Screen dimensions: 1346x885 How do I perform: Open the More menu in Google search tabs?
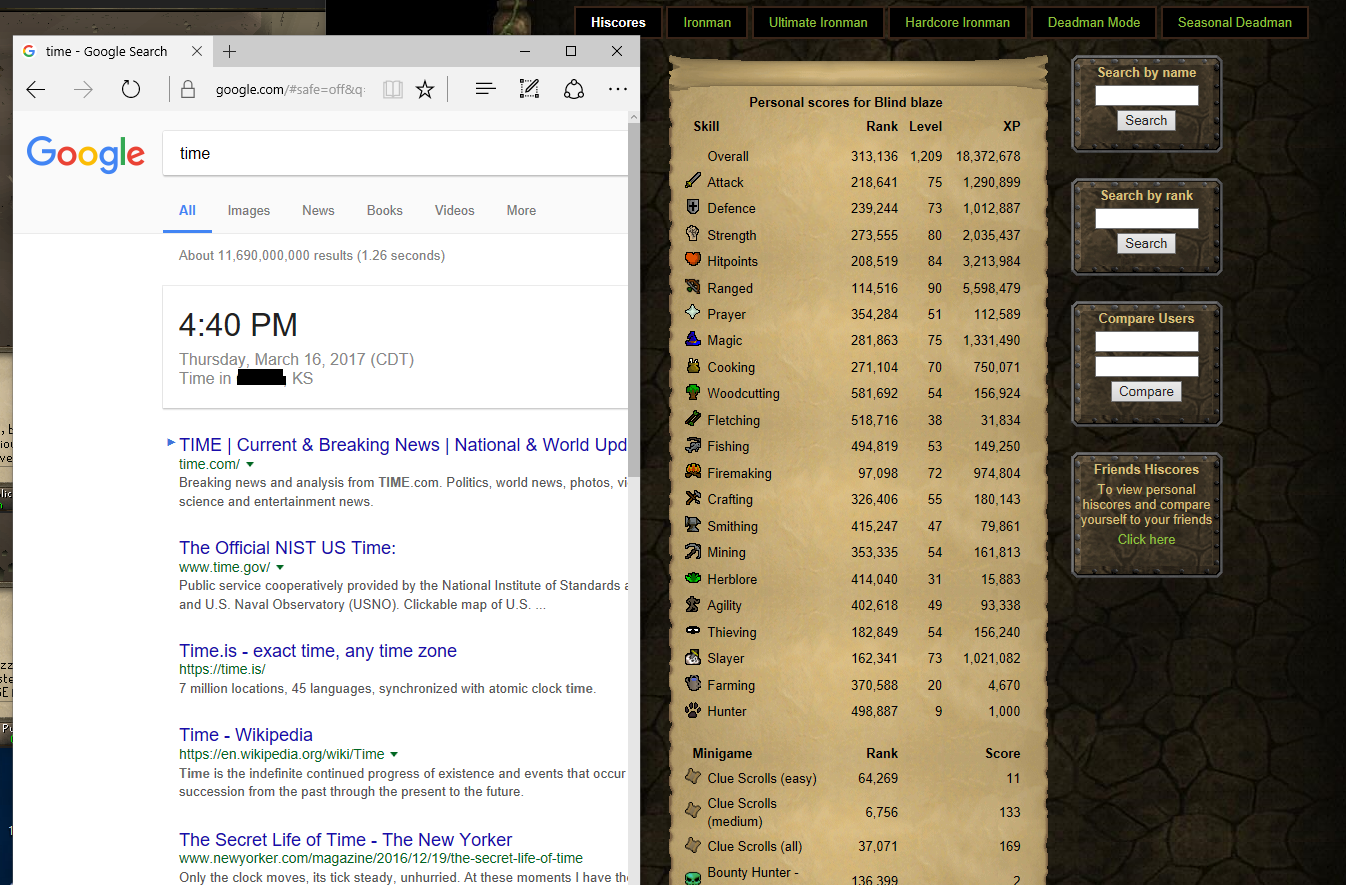521,210
